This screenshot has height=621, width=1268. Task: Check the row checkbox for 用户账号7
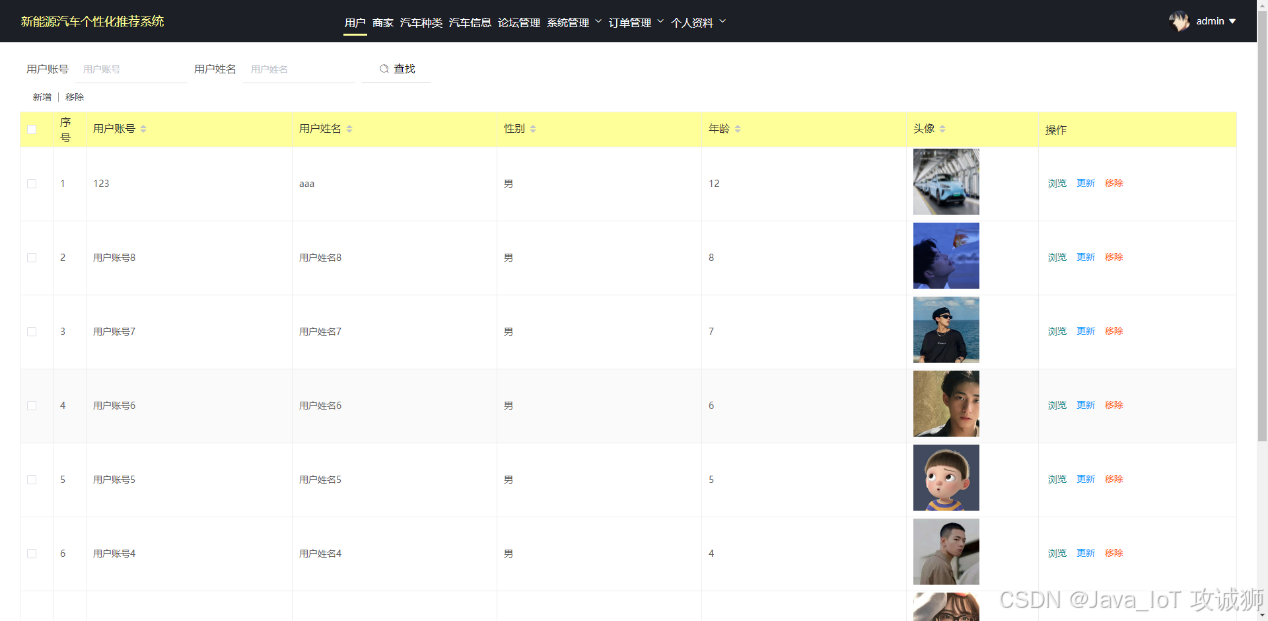click(x=32, y=331)
